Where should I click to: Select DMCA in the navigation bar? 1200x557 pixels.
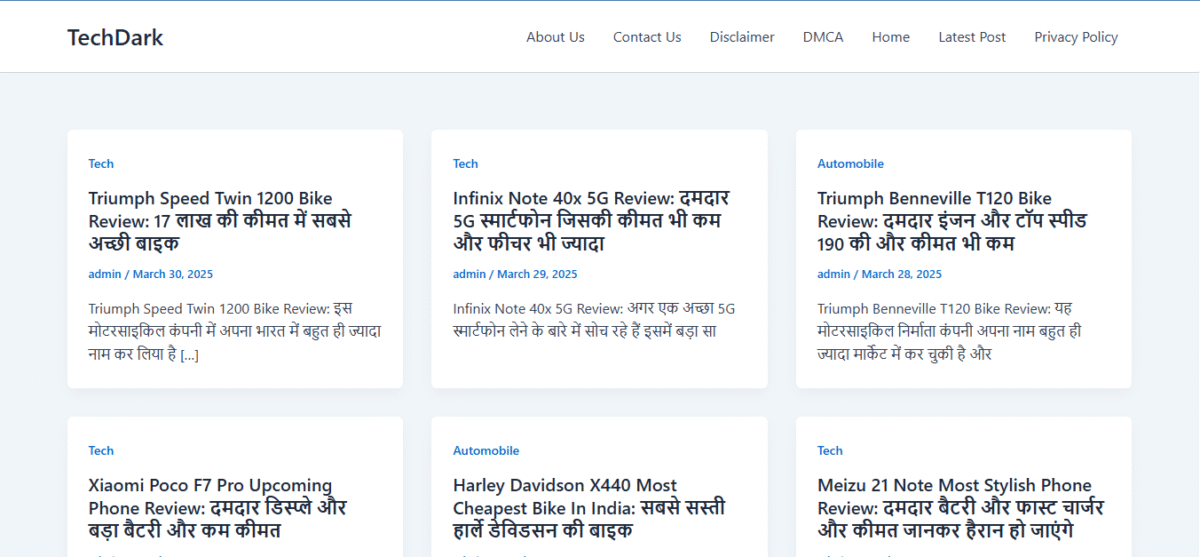click(x=823, y=37)
